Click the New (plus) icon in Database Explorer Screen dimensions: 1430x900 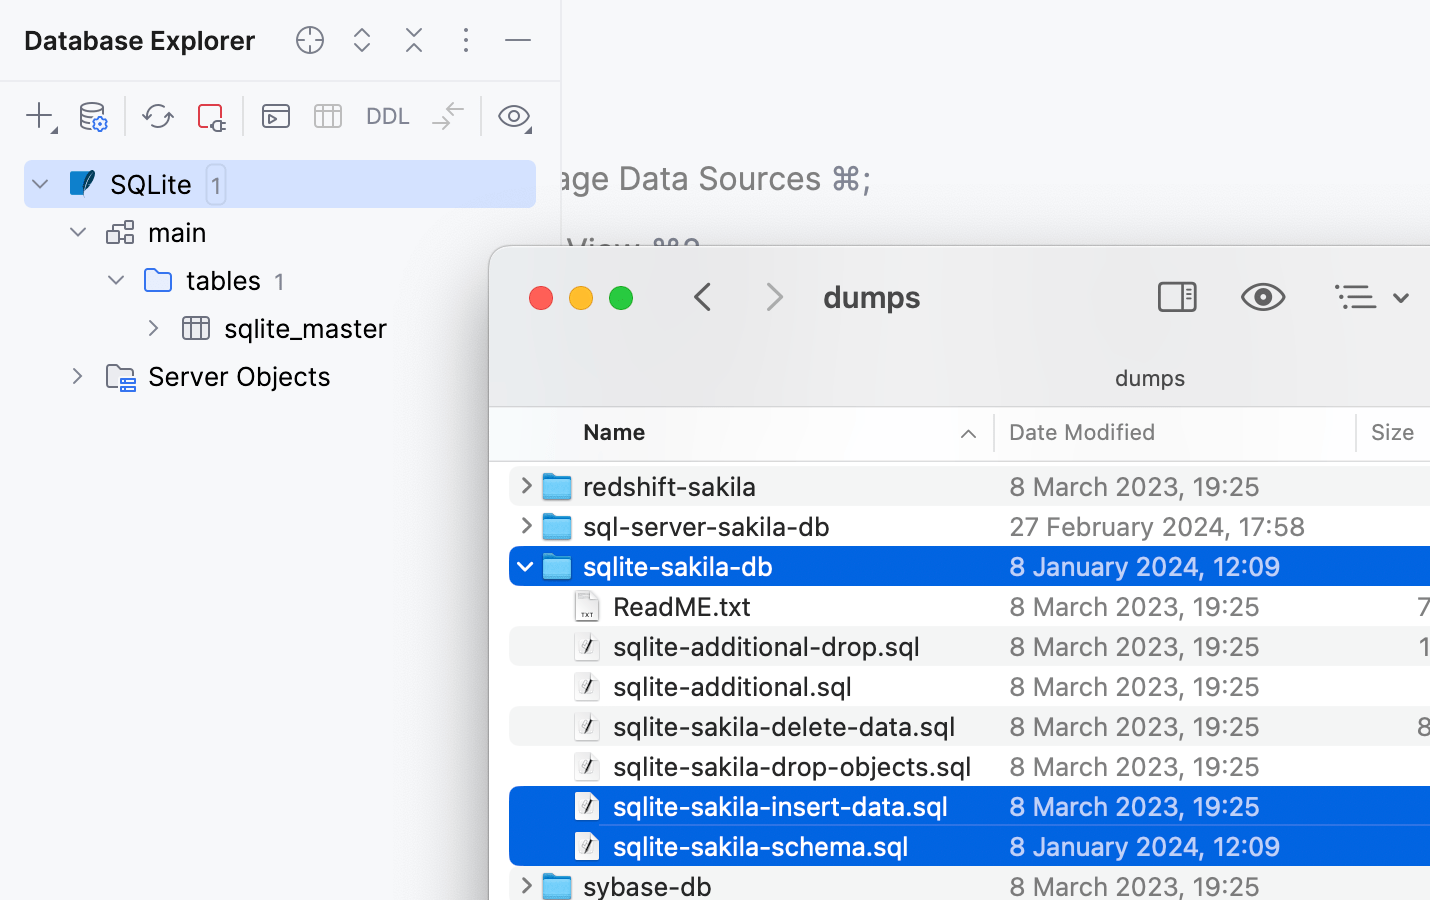pos(39,116)
